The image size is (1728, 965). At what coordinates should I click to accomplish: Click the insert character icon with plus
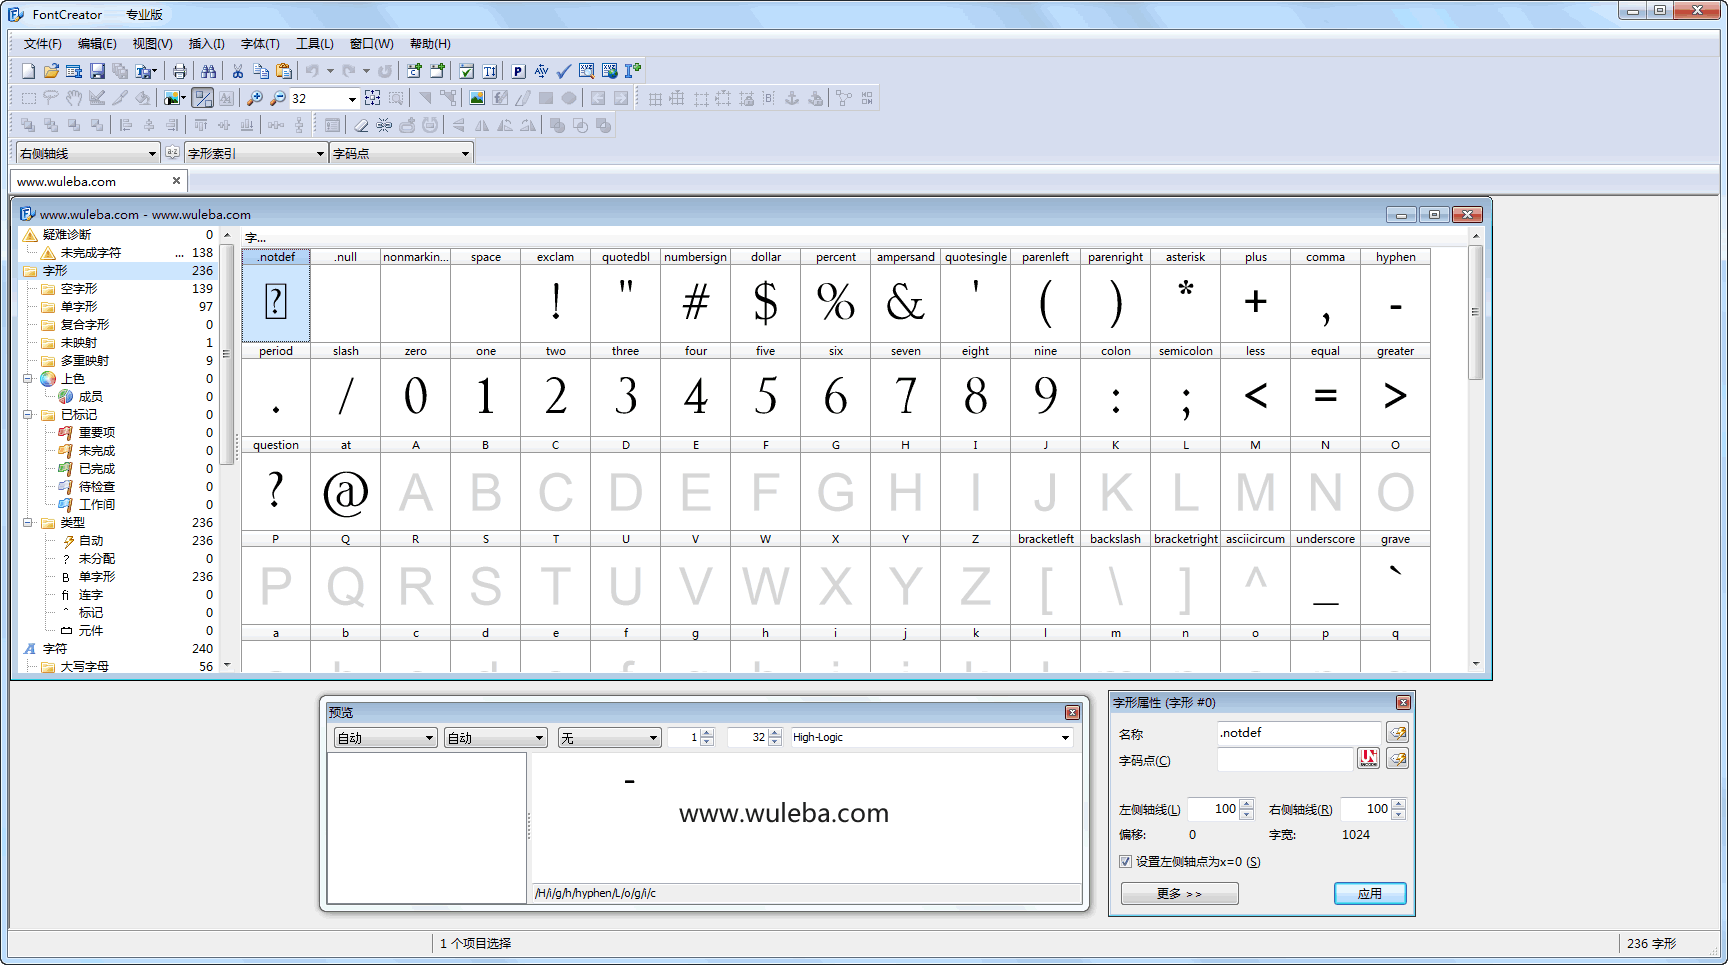414,71
